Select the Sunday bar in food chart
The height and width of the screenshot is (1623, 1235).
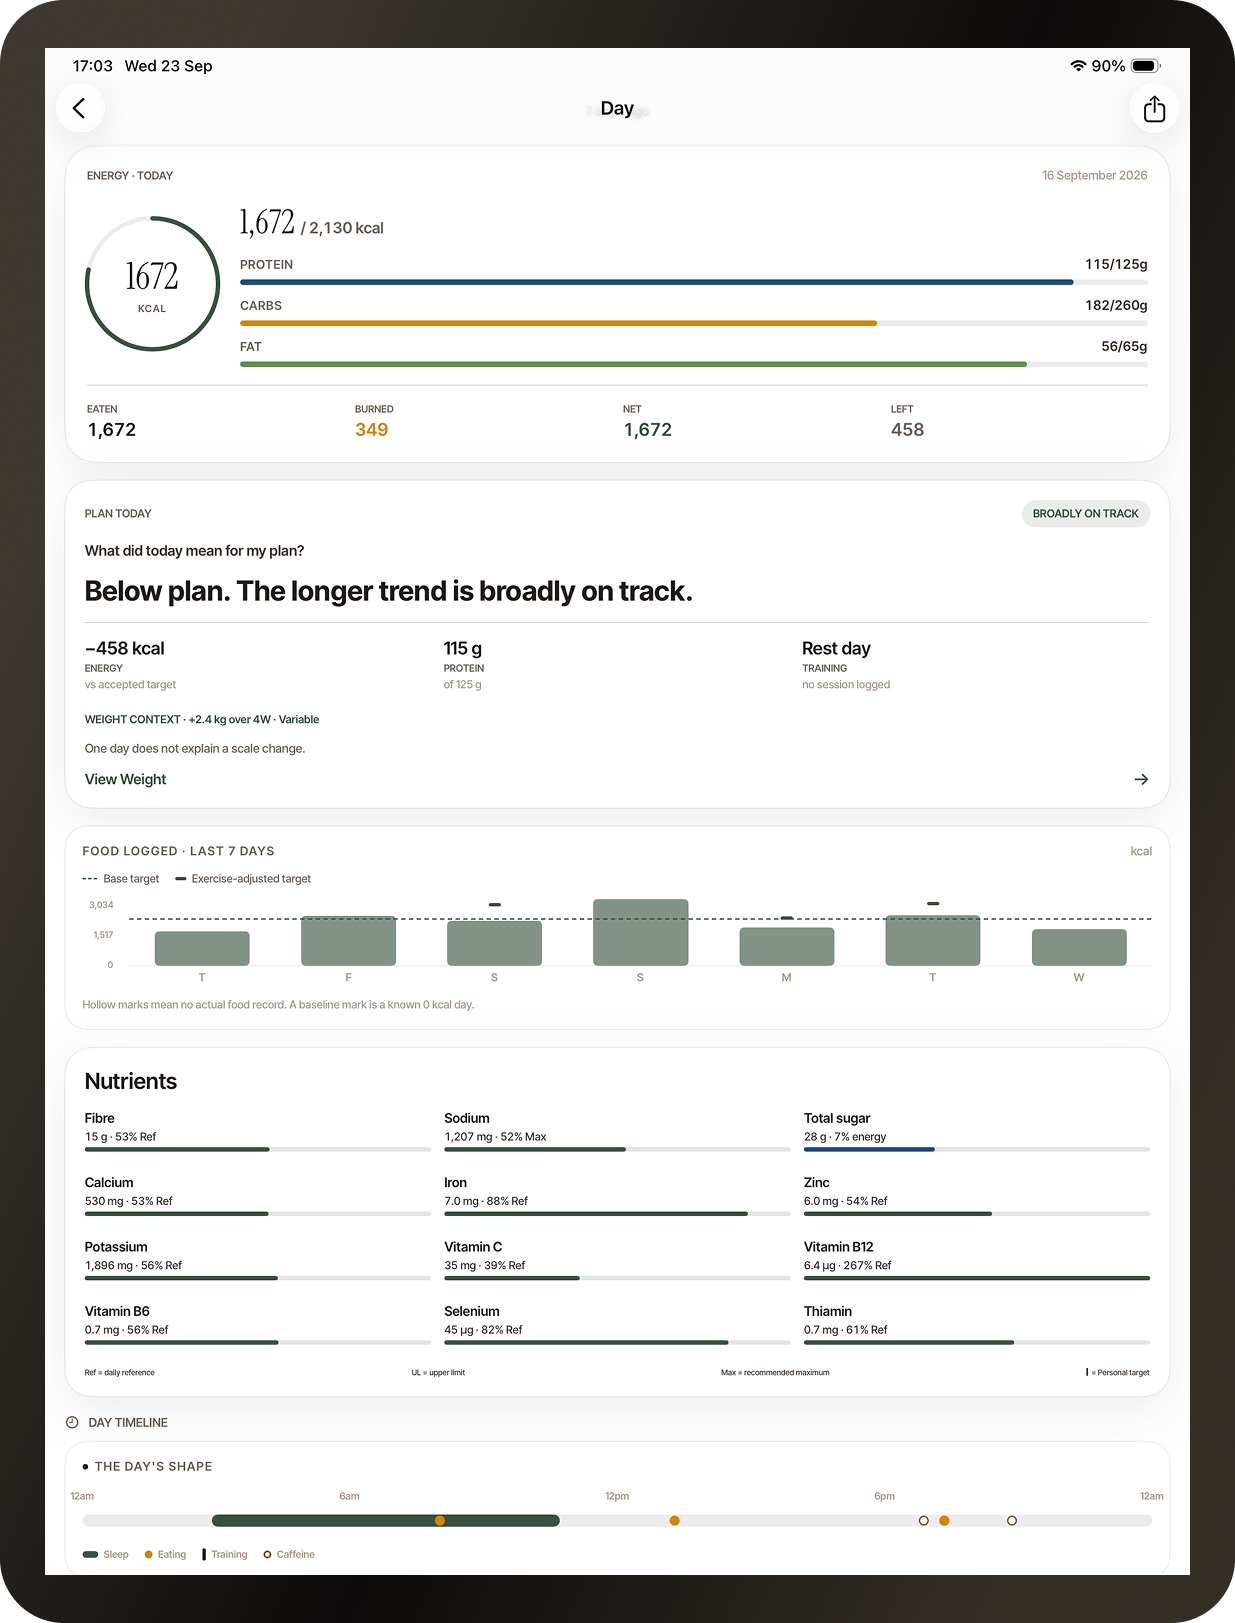tap(640, 932)
